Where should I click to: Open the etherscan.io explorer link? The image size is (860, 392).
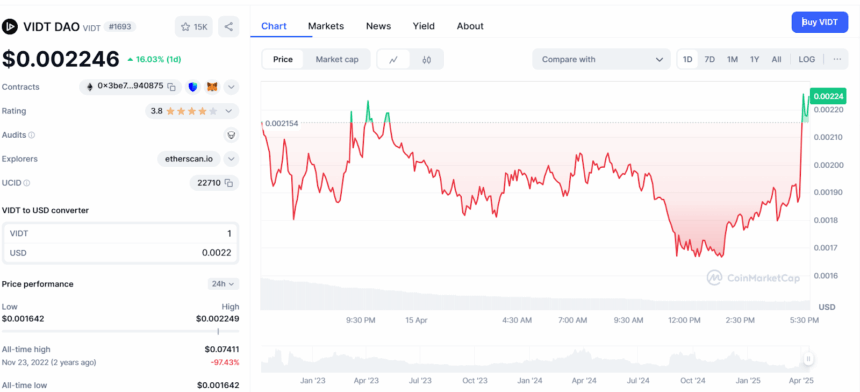189,159
